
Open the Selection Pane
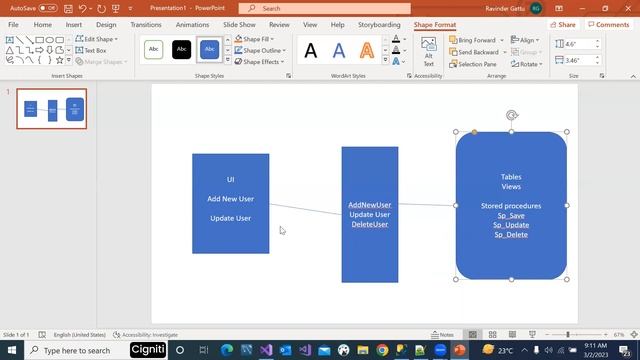click(473, 64)
